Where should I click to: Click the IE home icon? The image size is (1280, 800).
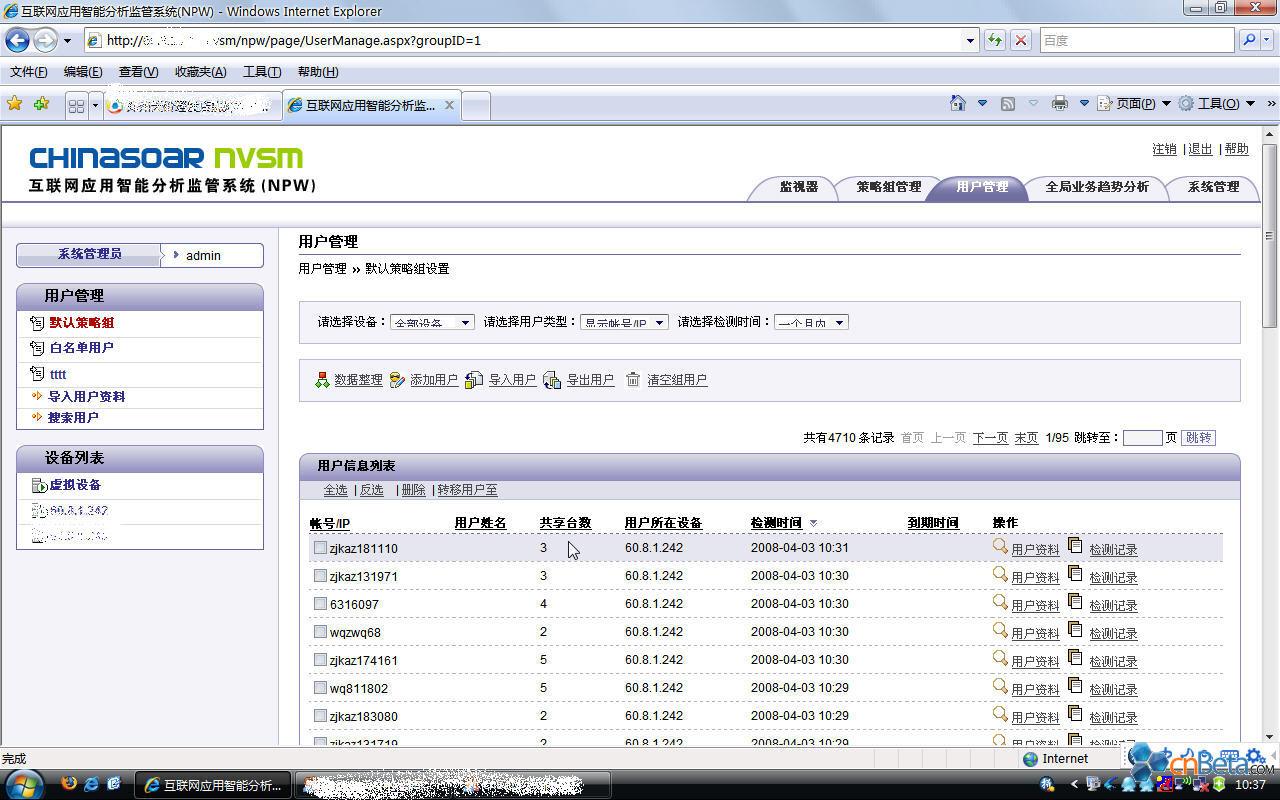click(x=958, y=104)
